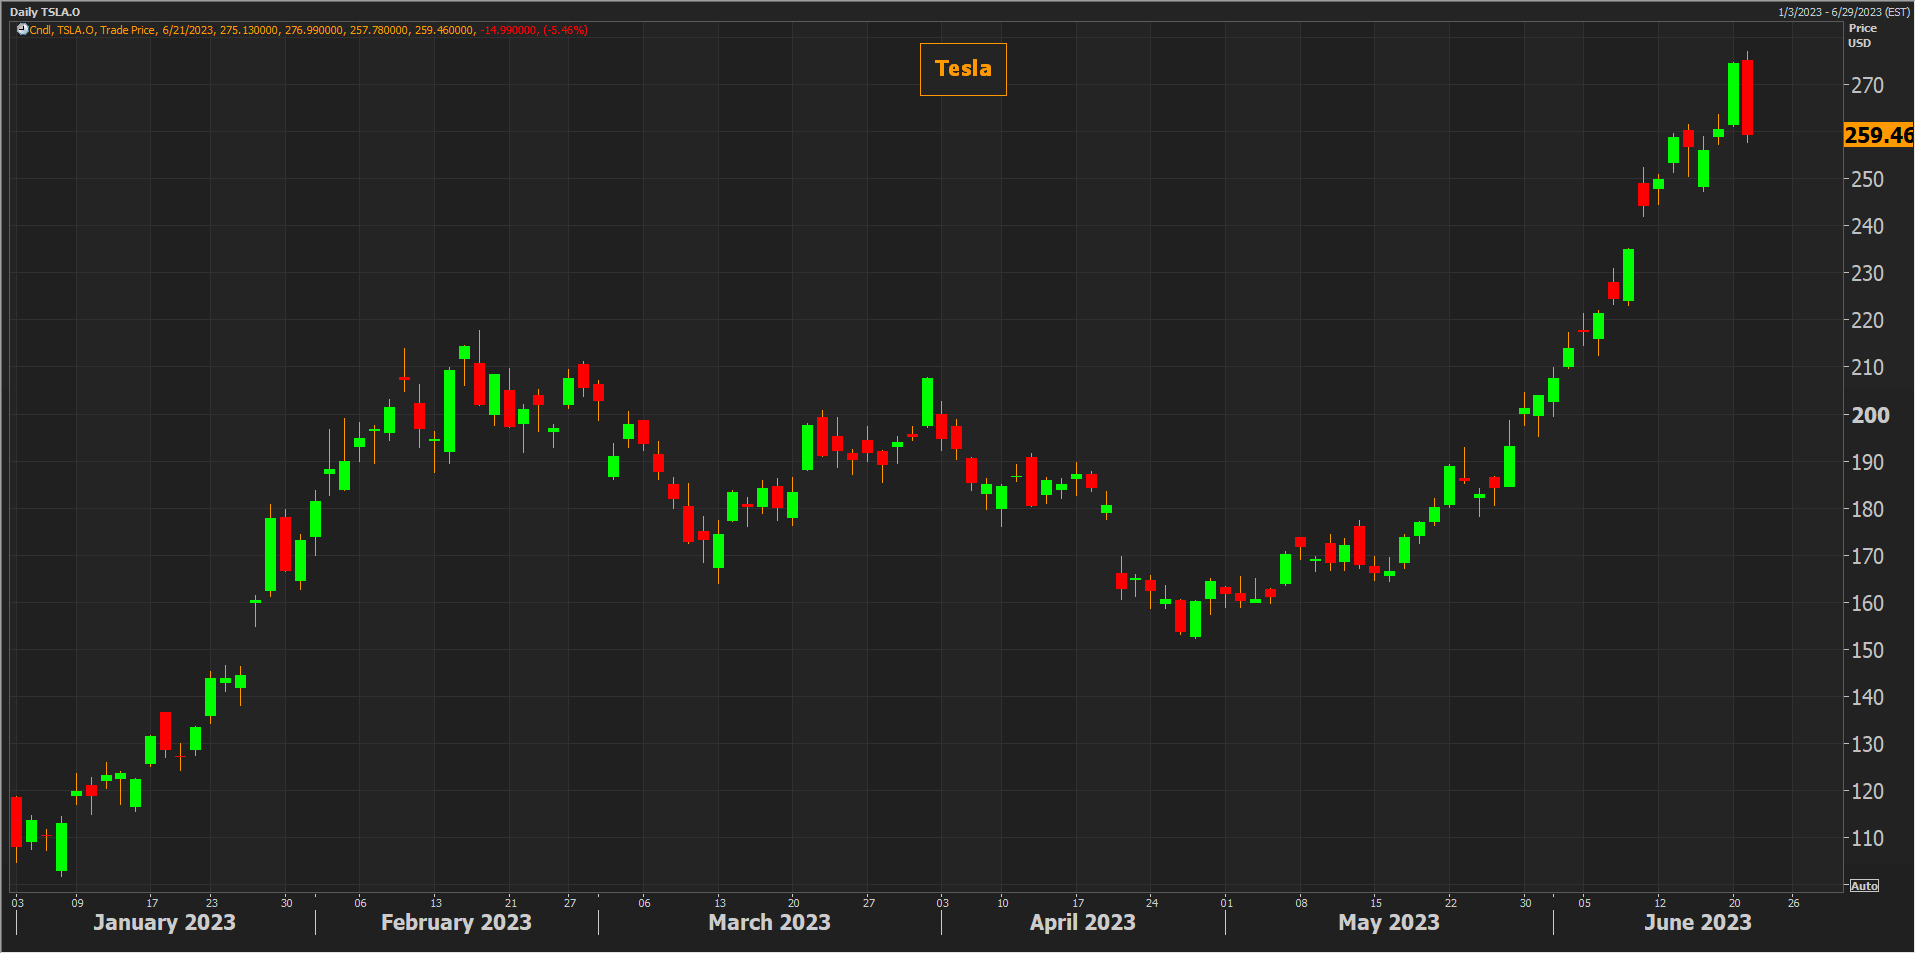Click the Daily TSLA.O chart title

[45, 12]
